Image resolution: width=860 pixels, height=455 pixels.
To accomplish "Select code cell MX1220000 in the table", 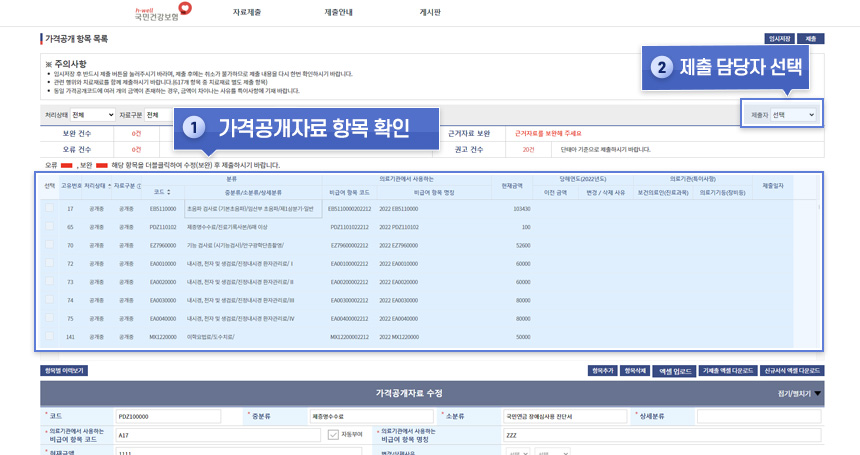I will click(163, 337).
